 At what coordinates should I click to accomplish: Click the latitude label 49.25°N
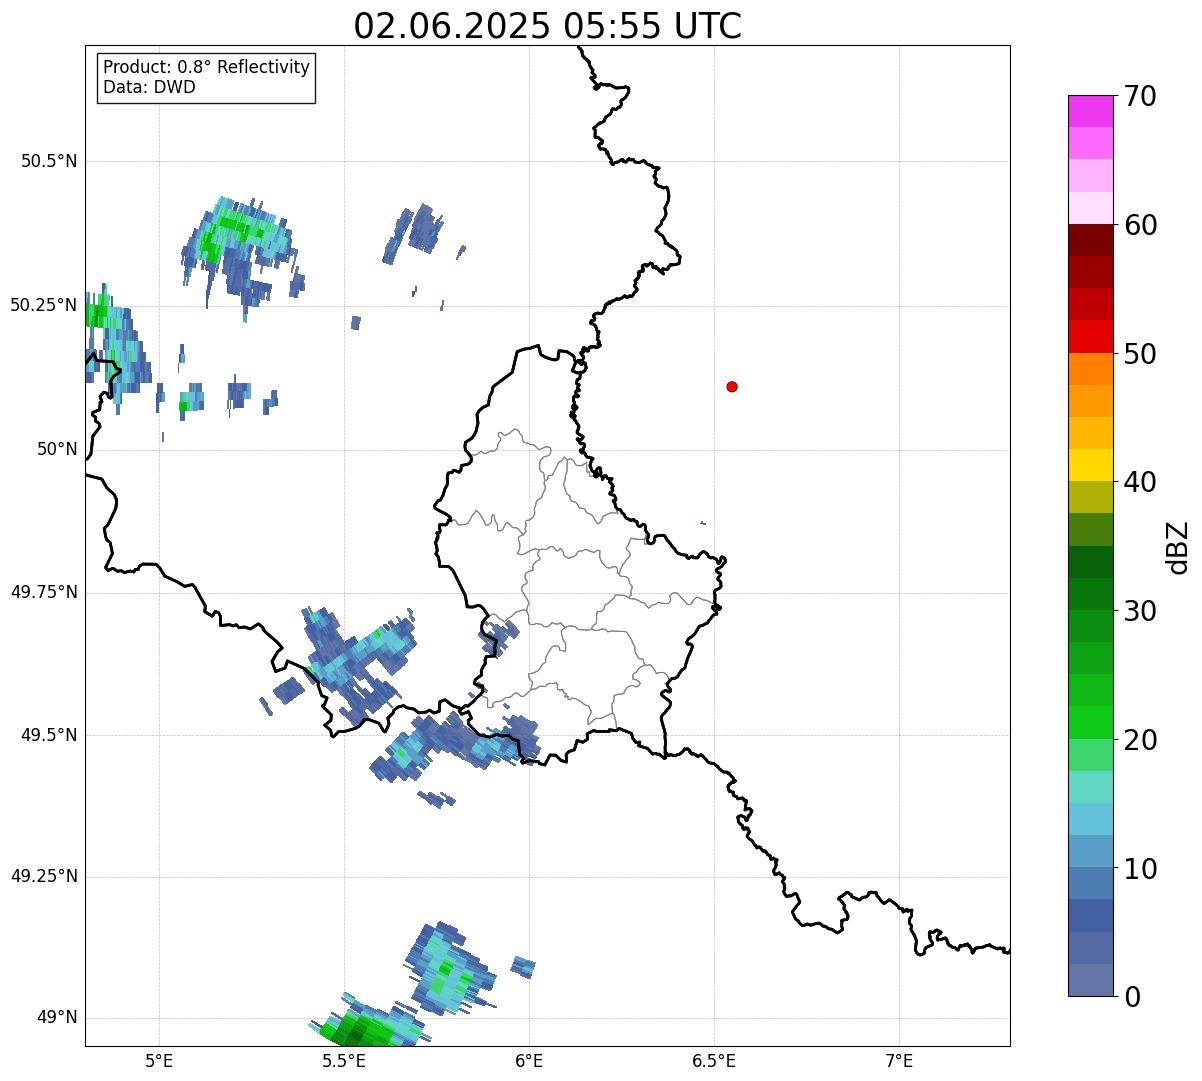(44, 876)
